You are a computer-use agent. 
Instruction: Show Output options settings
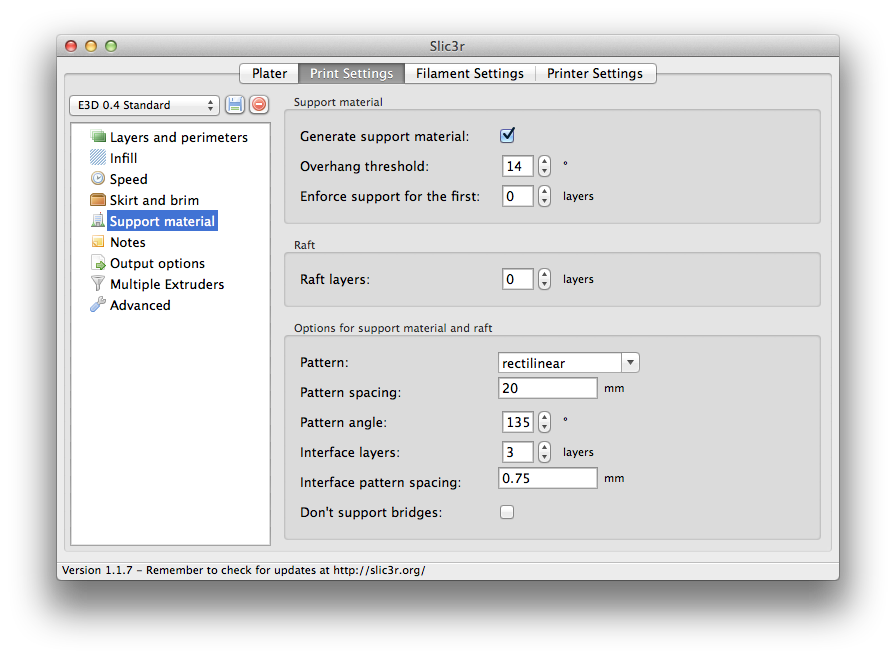[x=158, y=263]
